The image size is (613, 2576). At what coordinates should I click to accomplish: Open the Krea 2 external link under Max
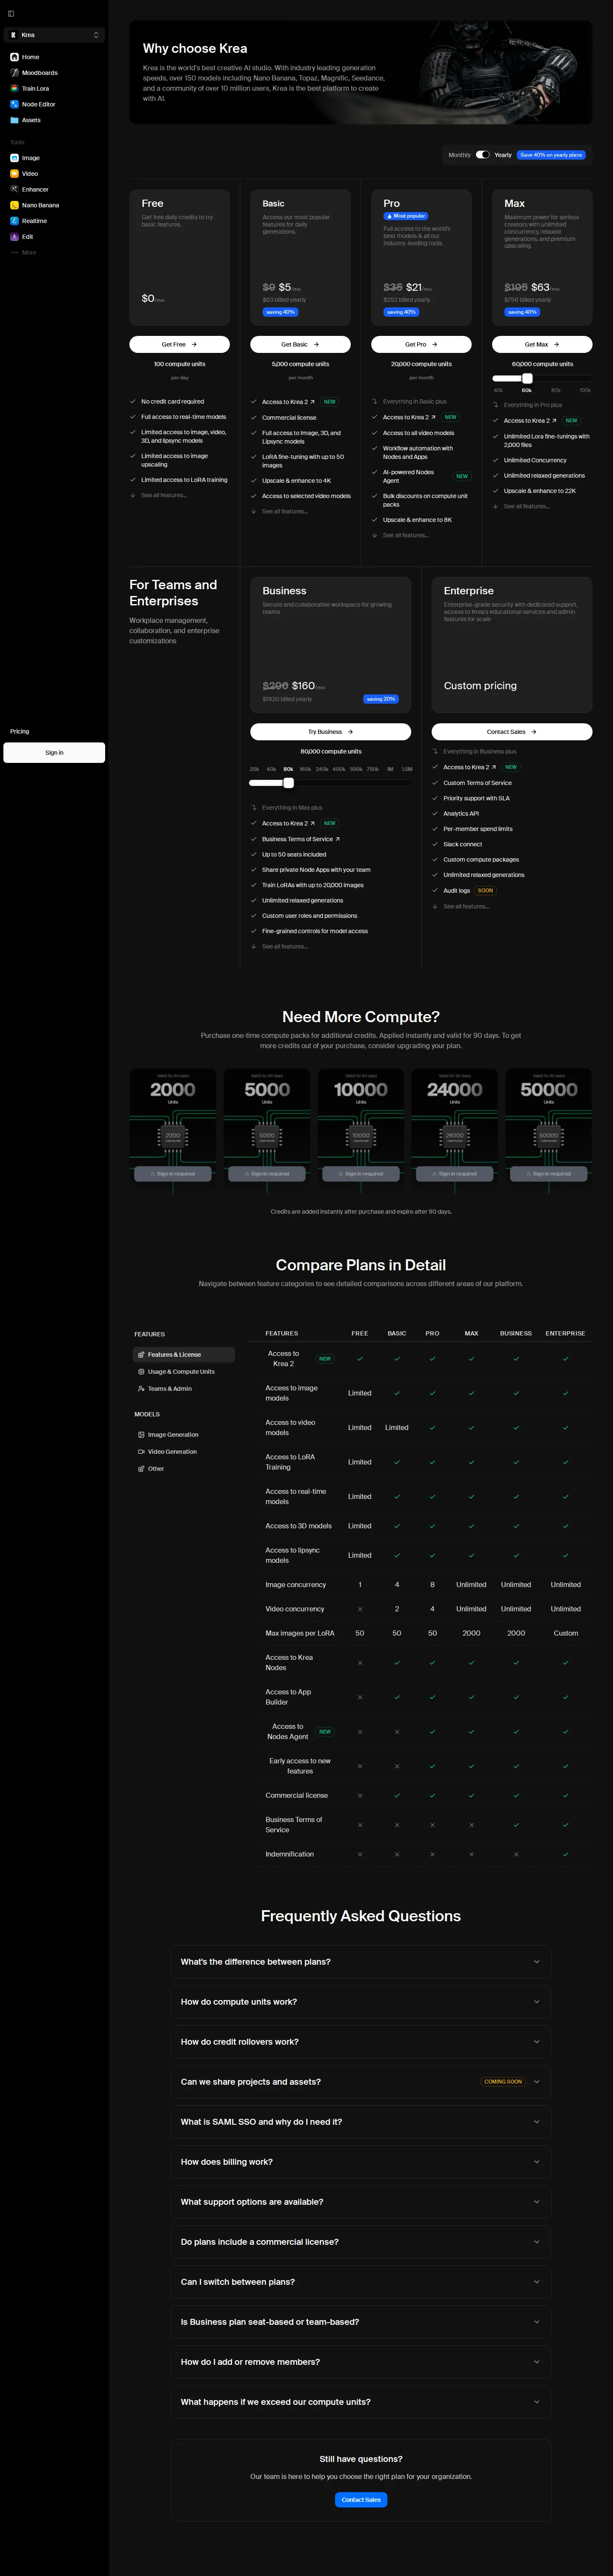pos(554,421)
